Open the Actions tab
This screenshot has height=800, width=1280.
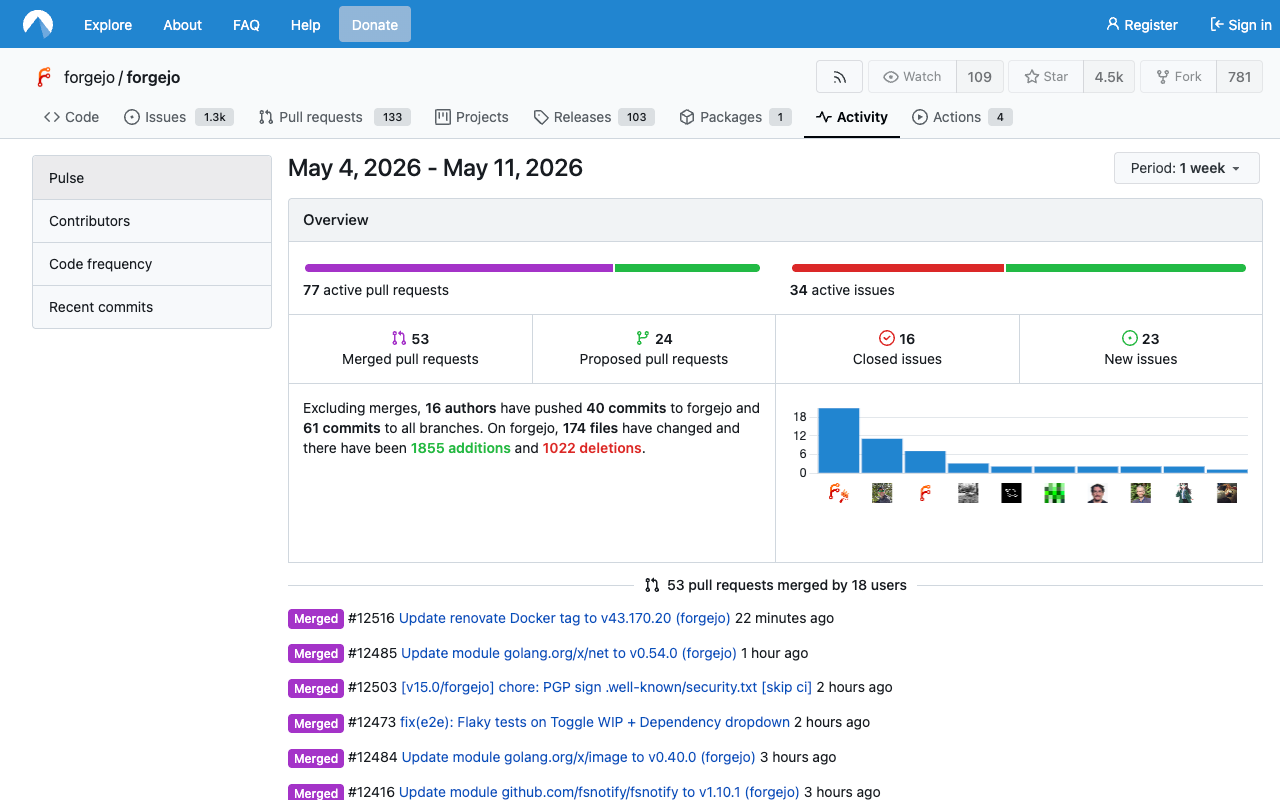pos(962,117)
